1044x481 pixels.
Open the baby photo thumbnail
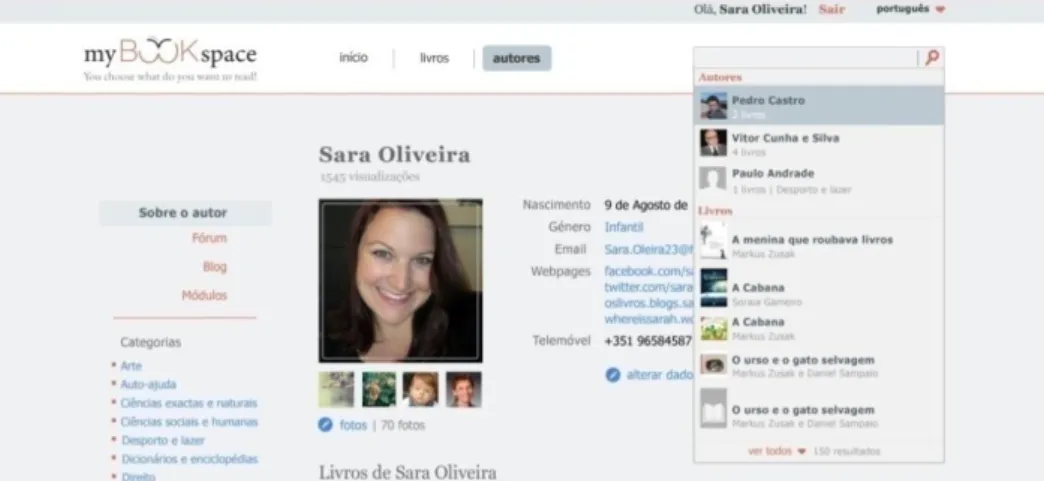pos(421,390)
